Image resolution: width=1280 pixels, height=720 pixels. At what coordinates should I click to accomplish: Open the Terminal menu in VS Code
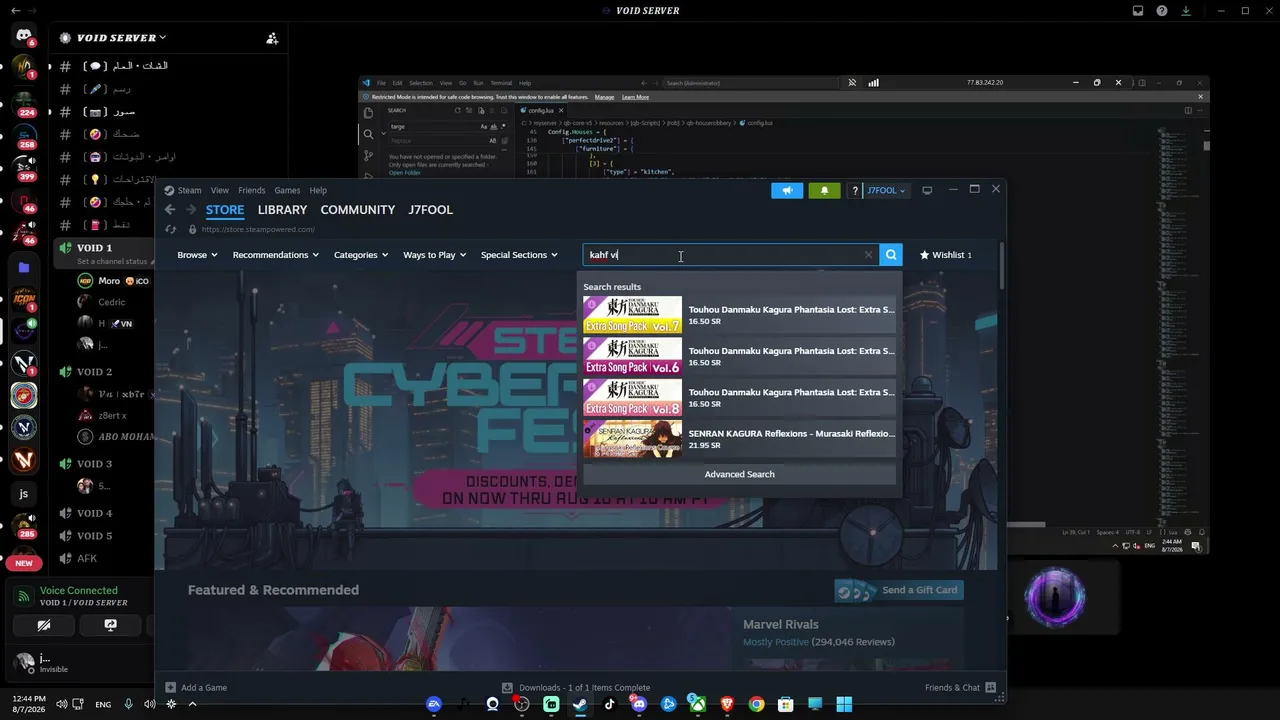tap(501, 83)
